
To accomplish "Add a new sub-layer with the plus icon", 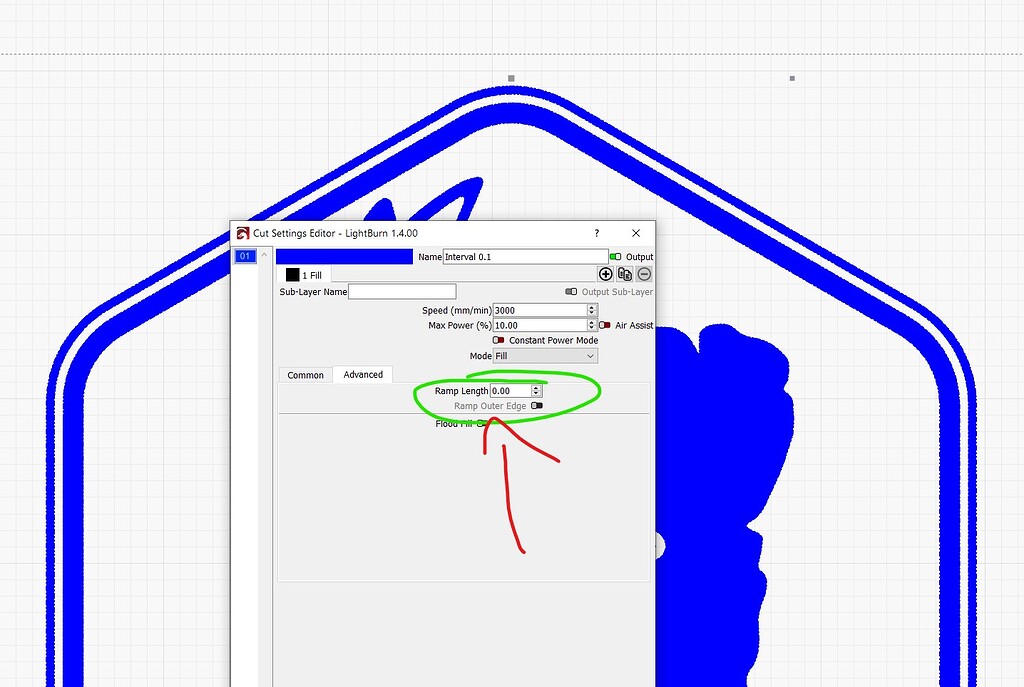I will click(605, 273).
